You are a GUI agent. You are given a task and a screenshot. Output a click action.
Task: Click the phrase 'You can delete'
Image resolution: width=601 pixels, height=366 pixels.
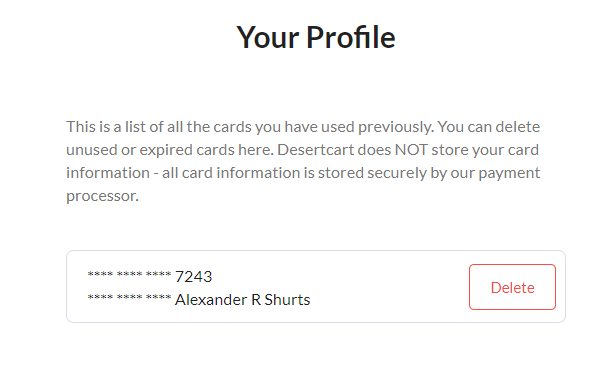(488, 127)
